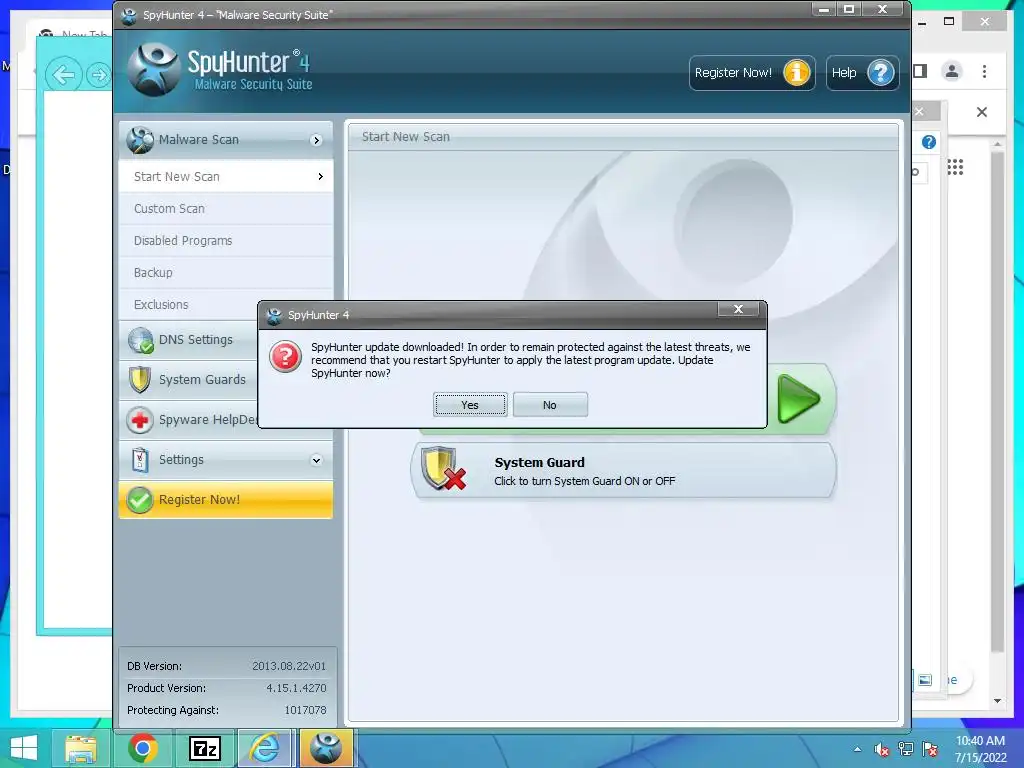The width and height of the screenshot is (1024, 768).
Task: Click muted volume tray icon
Action: coord(881,750)
